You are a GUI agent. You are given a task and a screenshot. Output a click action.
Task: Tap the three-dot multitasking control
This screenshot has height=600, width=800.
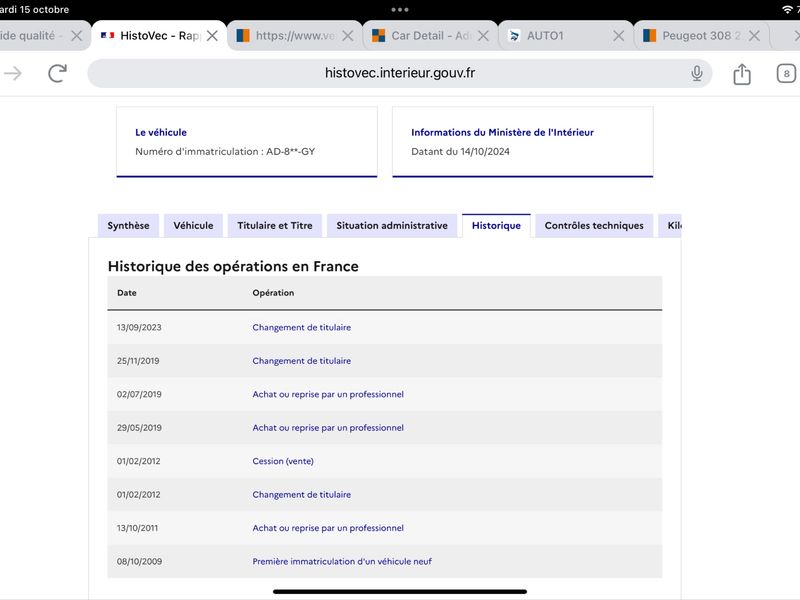pos(399,10)
